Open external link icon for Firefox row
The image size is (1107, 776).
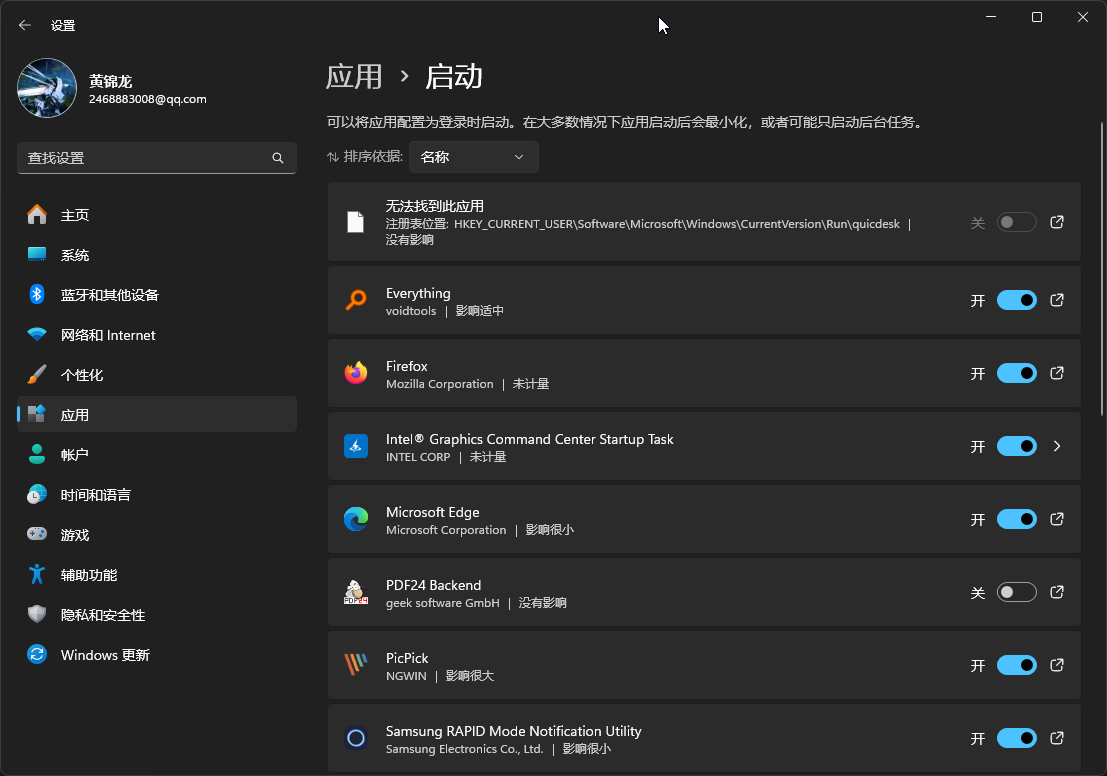click(x=1057, y=373)
